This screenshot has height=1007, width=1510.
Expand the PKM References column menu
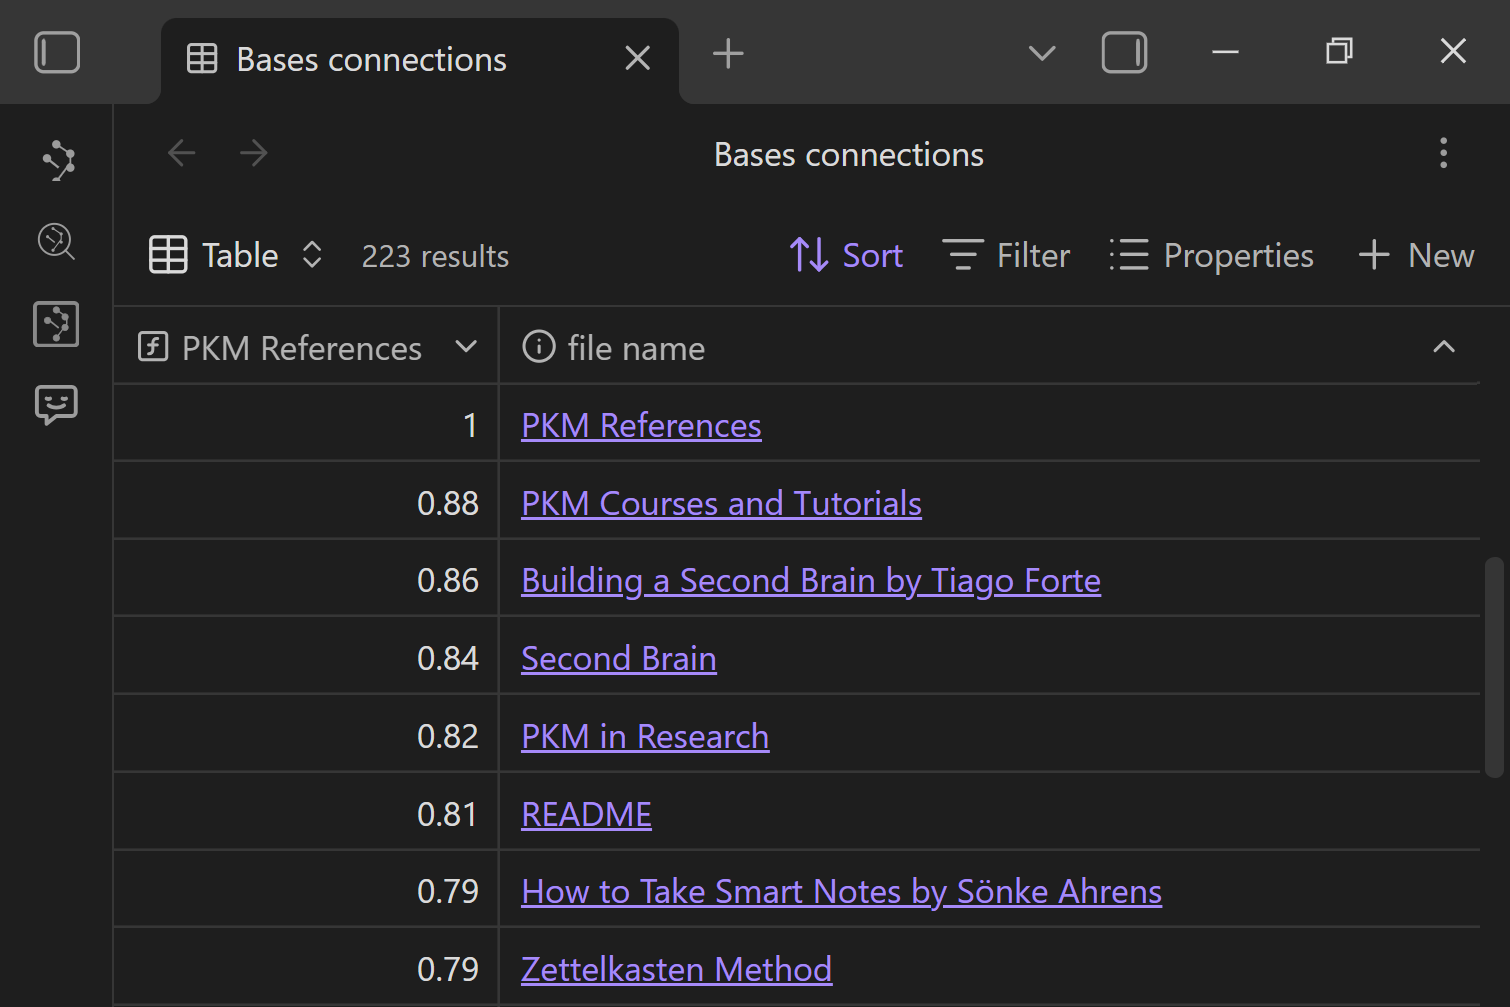coord(466,347)
